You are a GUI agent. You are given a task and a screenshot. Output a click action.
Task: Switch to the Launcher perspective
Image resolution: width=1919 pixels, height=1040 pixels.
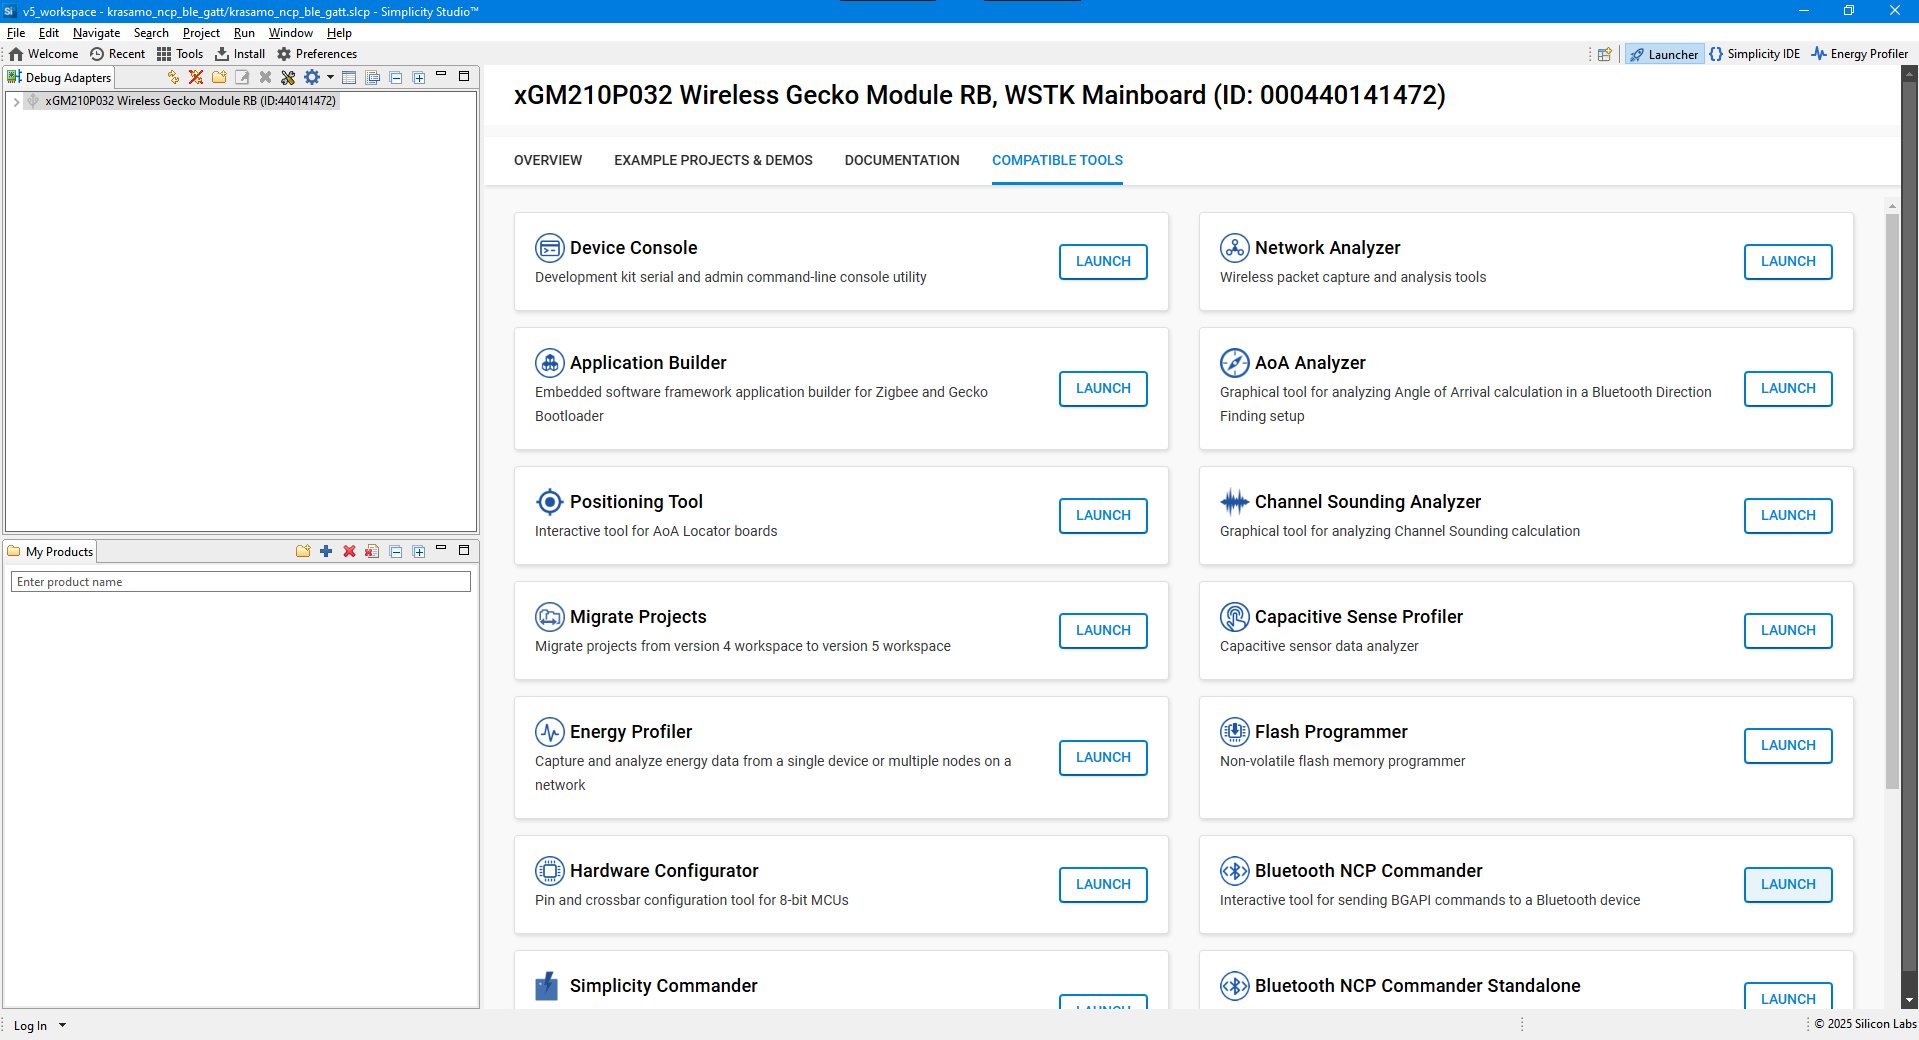tap(1664, 54)
